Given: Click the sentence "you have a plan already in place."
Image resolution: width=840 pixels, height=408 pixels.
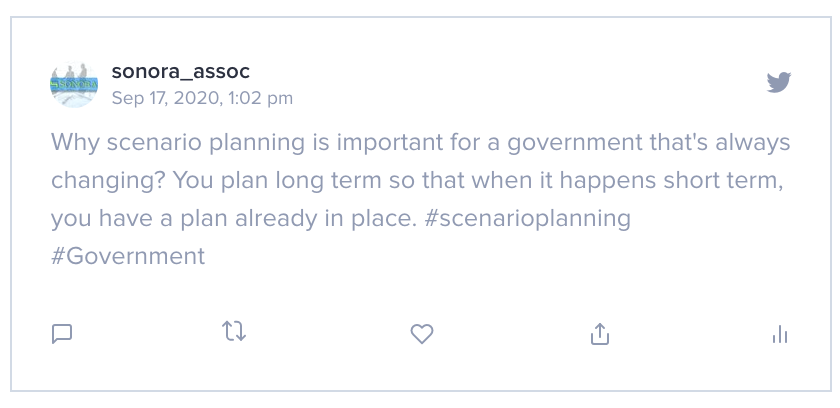Looking at the screenshot, I should pos(234,219).
